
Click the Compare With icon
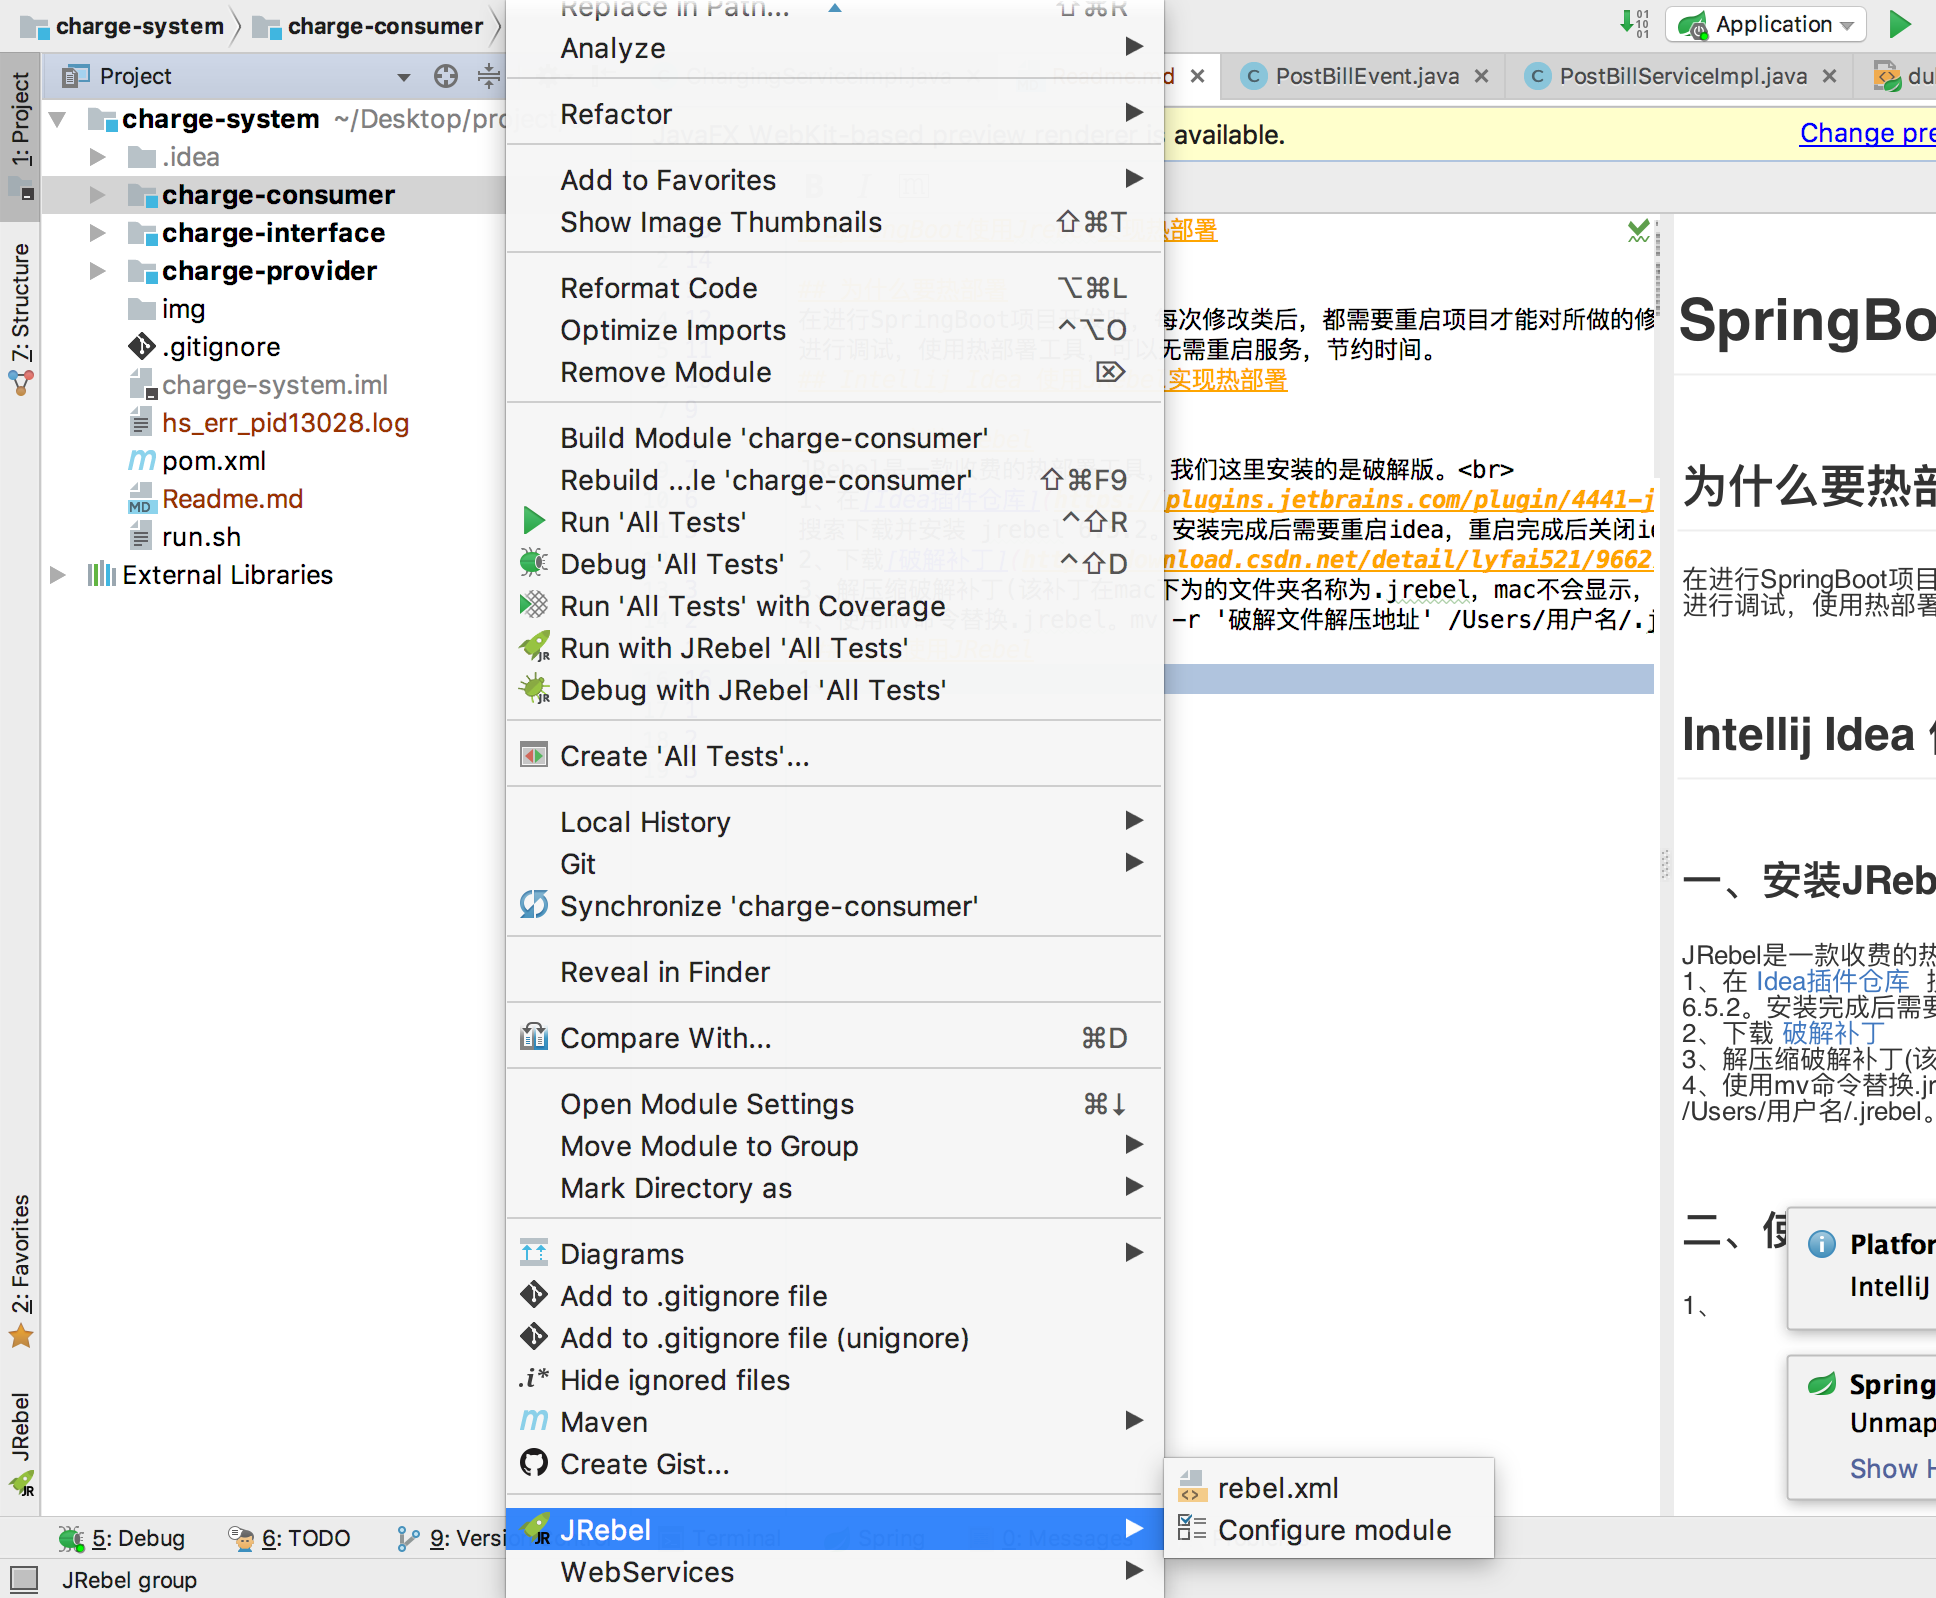pos(534,1037)
